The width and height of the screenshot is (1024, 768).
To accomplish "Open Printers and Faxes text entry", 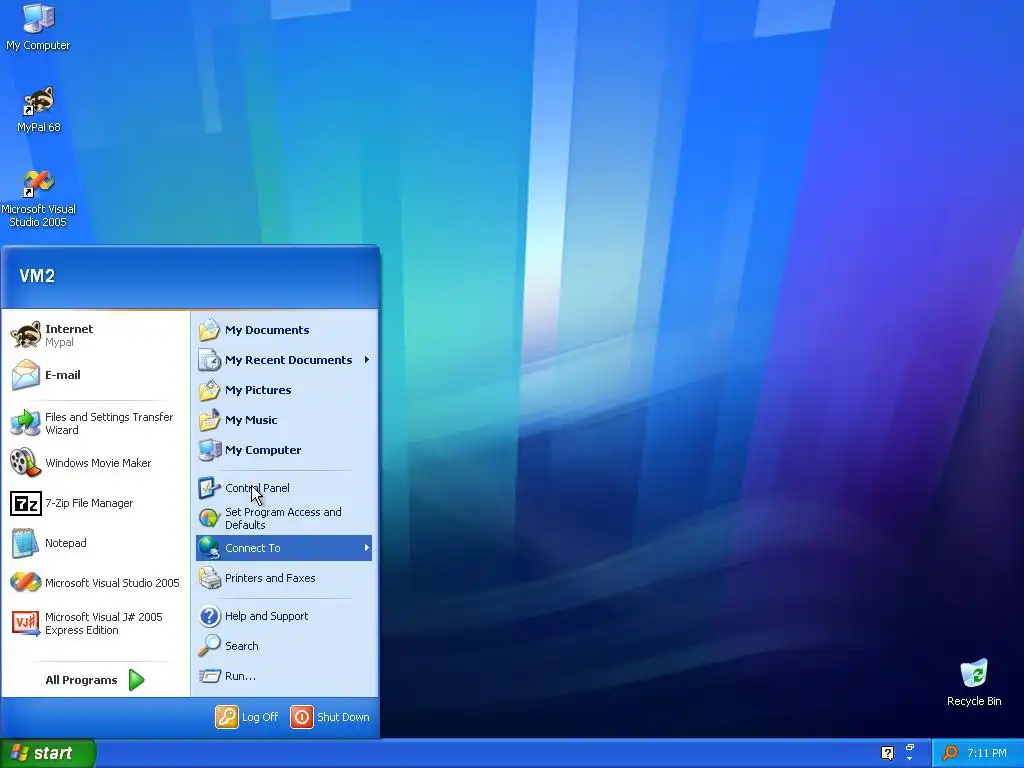I will pyautogui.click(x=270, y=578).
